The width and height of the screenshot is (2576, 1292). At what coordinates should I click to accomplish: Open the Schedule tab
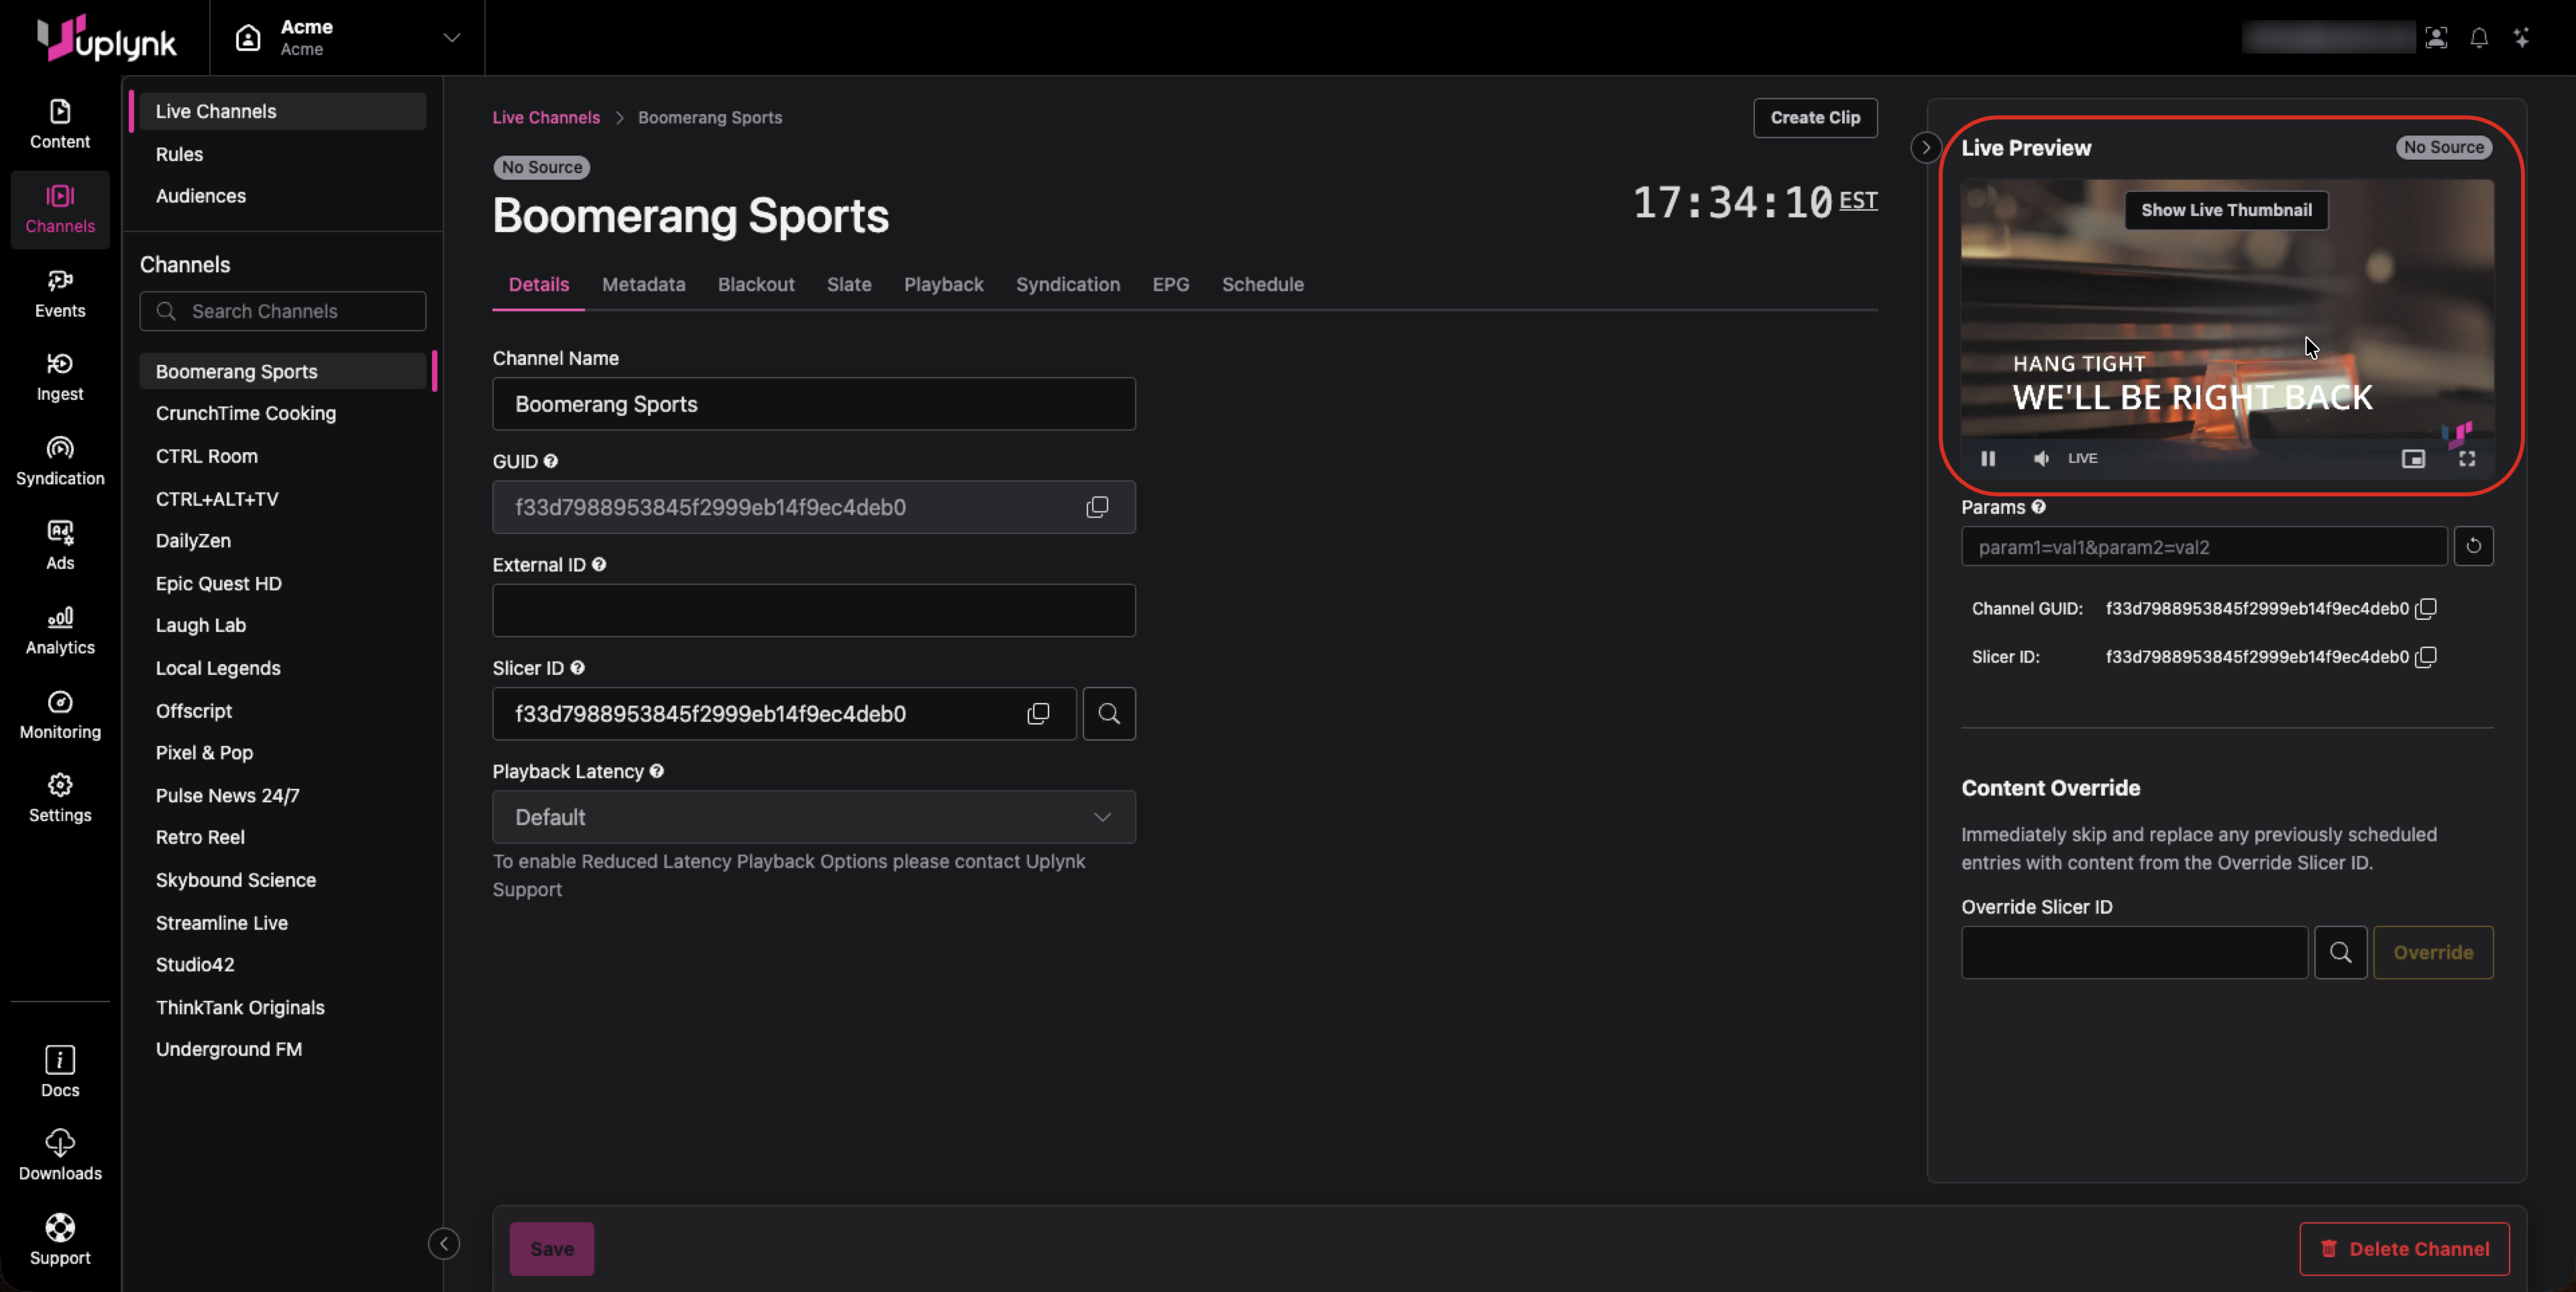tap(1262, 285)
